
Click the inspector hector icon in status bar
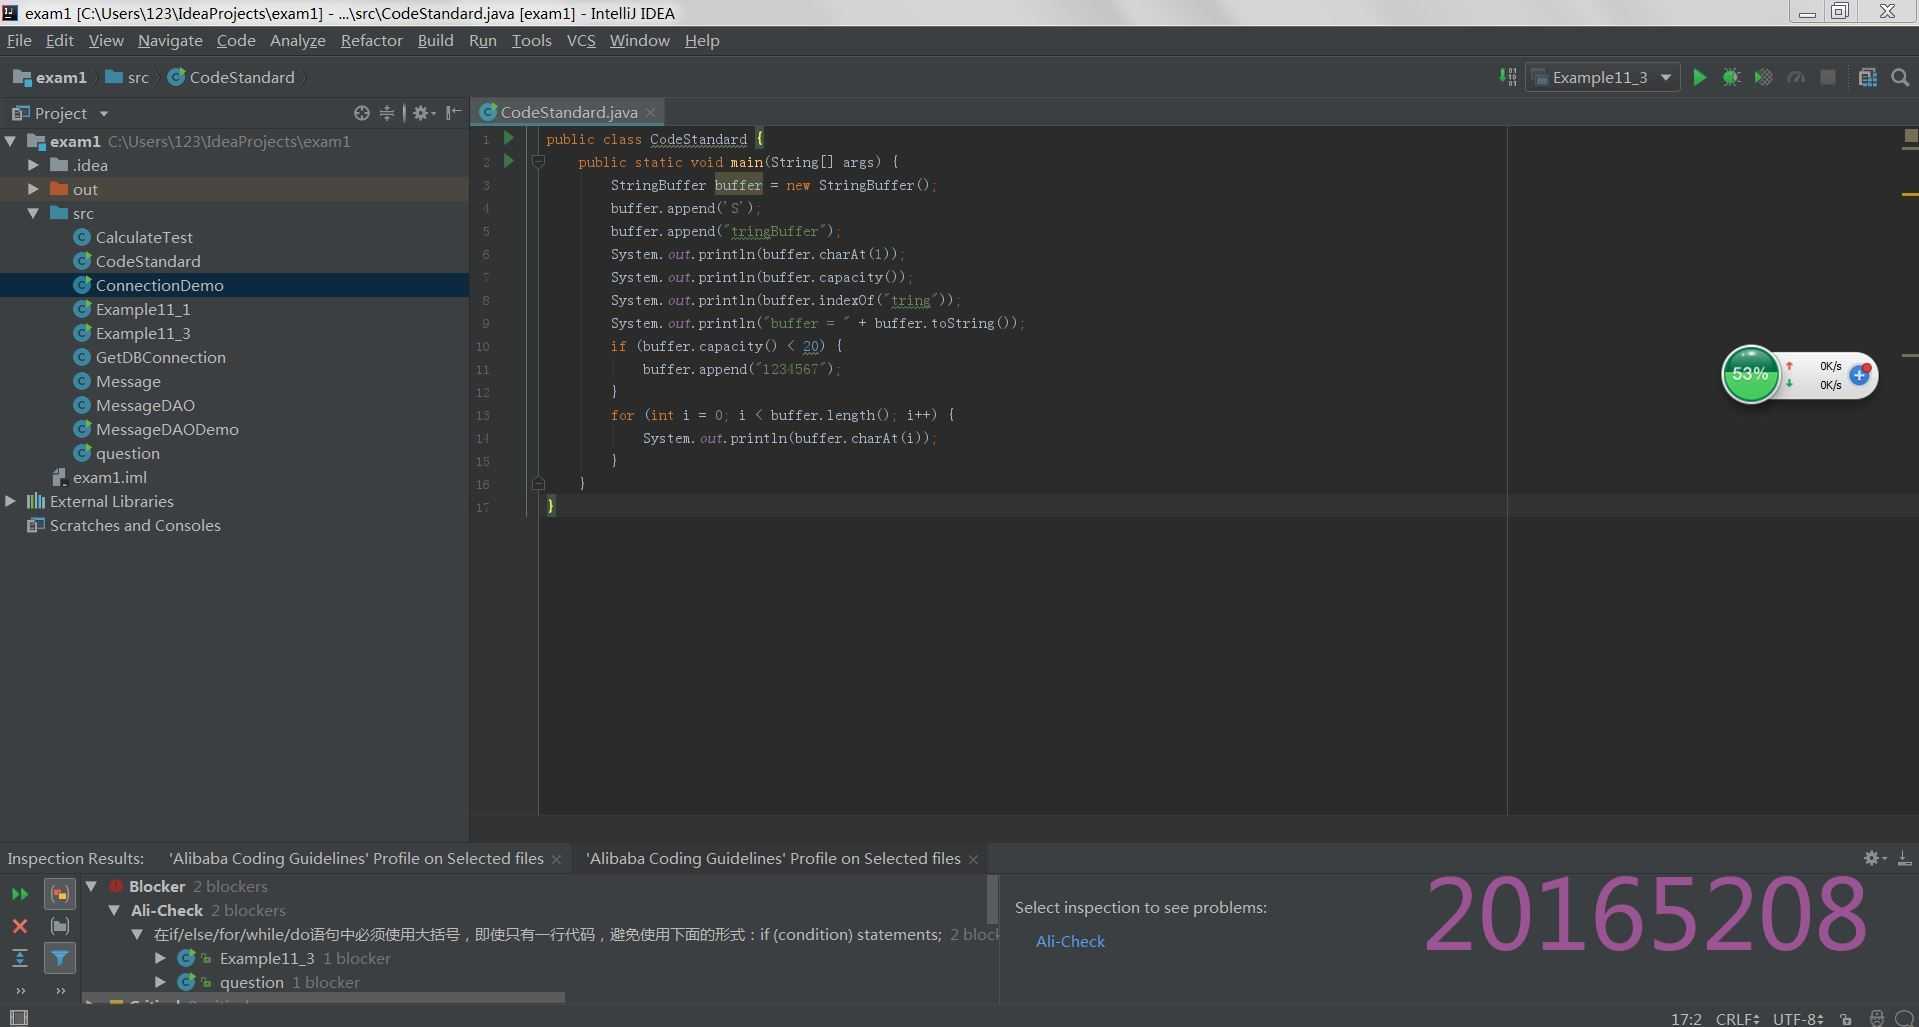1876,1019
